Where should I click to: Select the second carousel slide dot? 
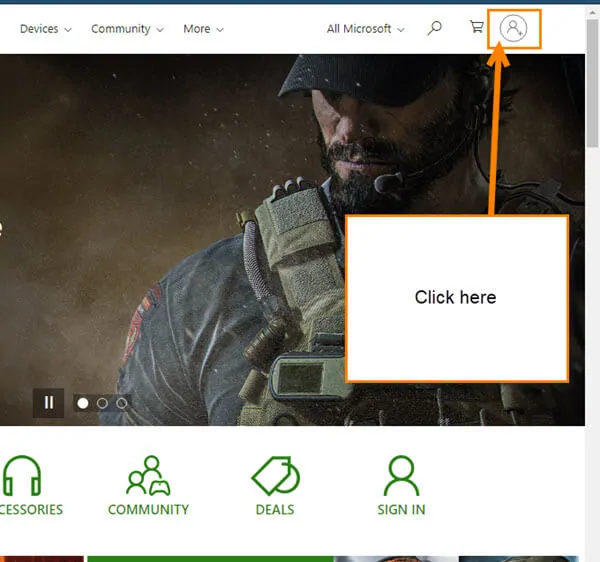pos(102,403)
